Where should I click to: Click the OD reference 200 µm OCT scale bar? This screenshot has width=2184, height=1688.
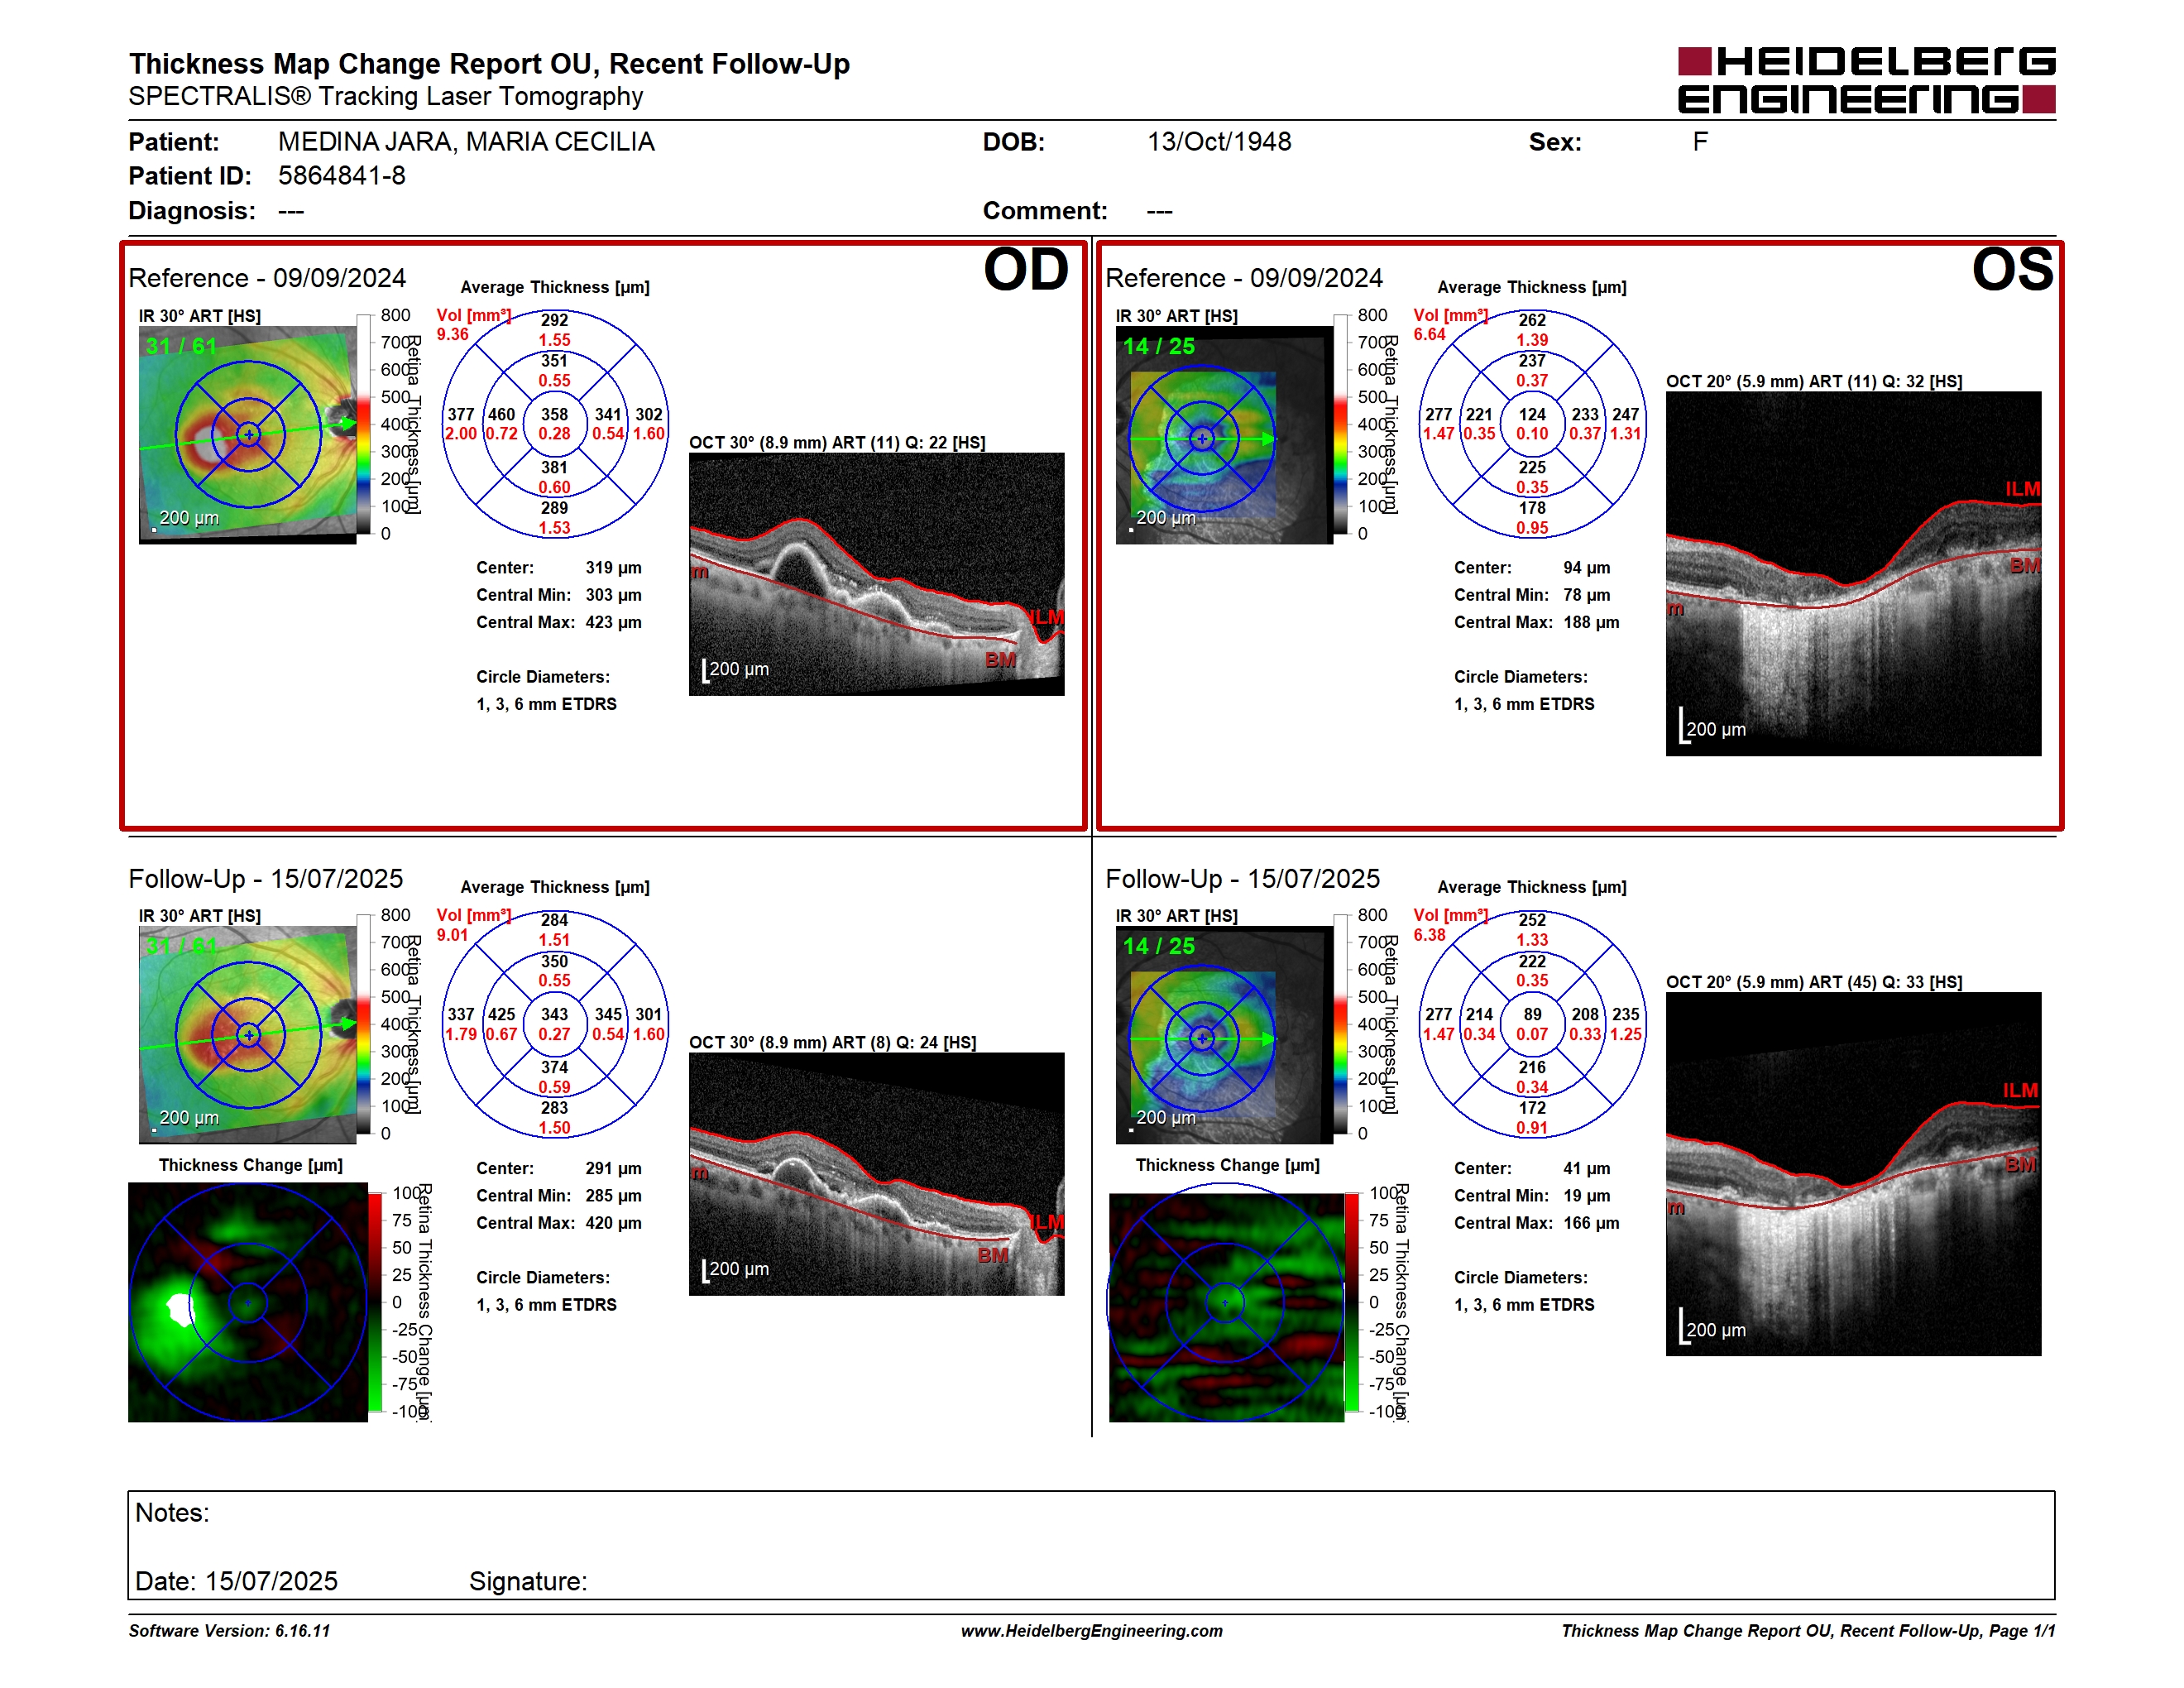(735, 670)
